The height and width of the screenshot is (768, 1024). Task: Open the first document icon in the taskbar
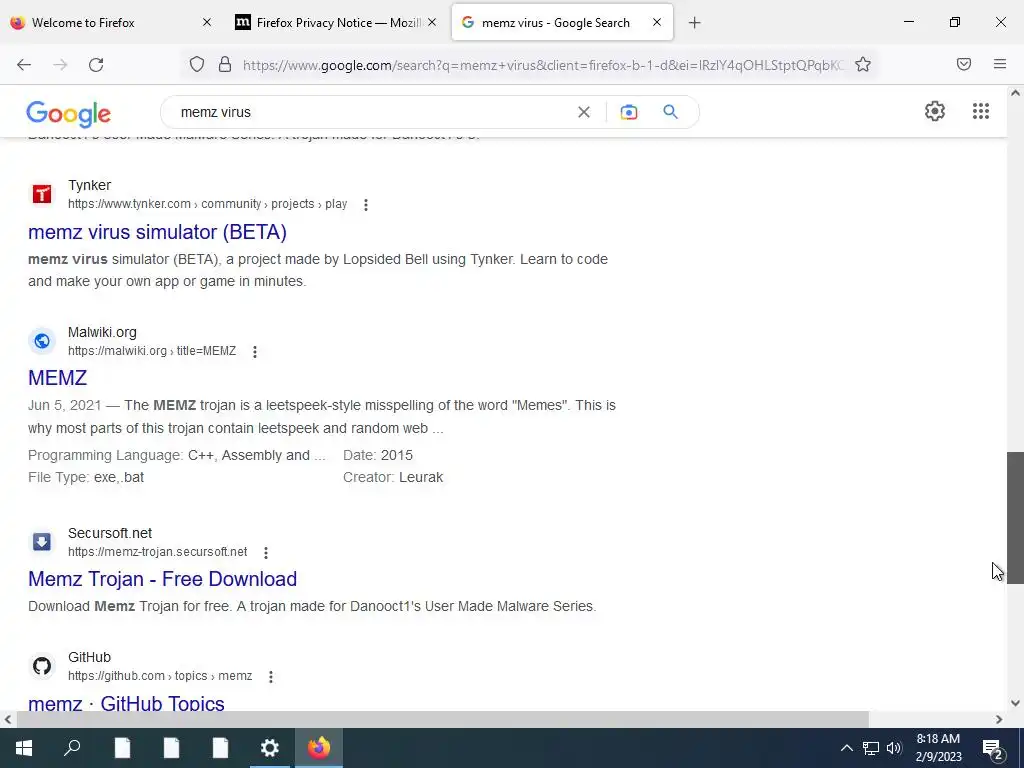click(122, 748)
